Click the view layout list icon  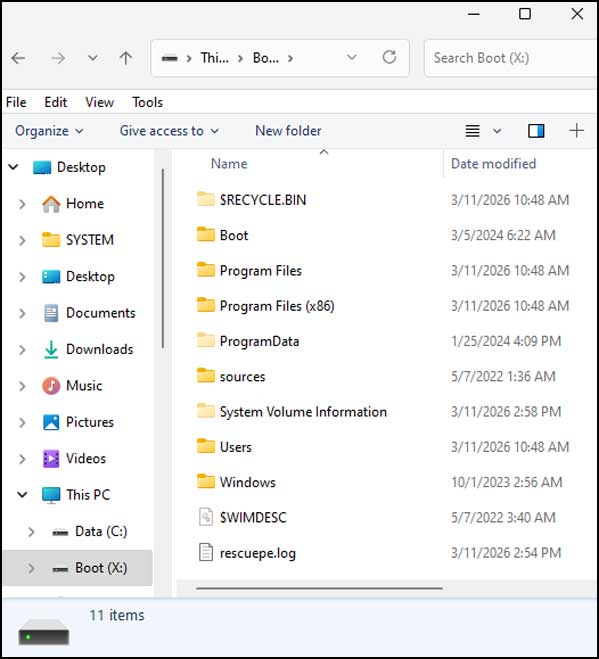[472, 131]
